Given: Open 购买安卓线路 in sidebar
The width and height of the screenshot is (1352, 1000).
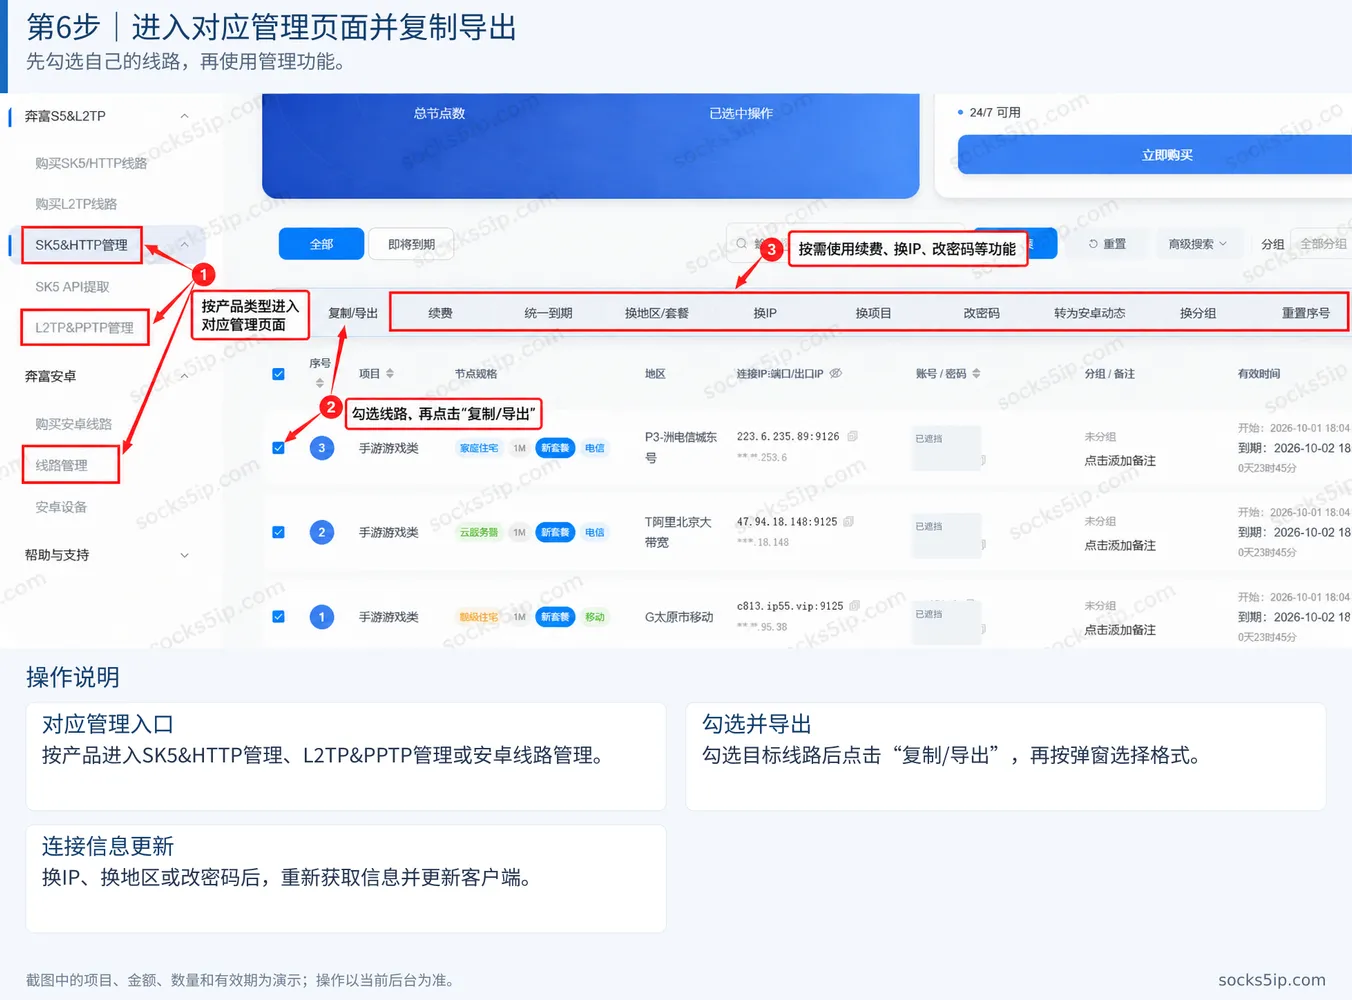Looking at the screenshot, I should coord(74,424).
